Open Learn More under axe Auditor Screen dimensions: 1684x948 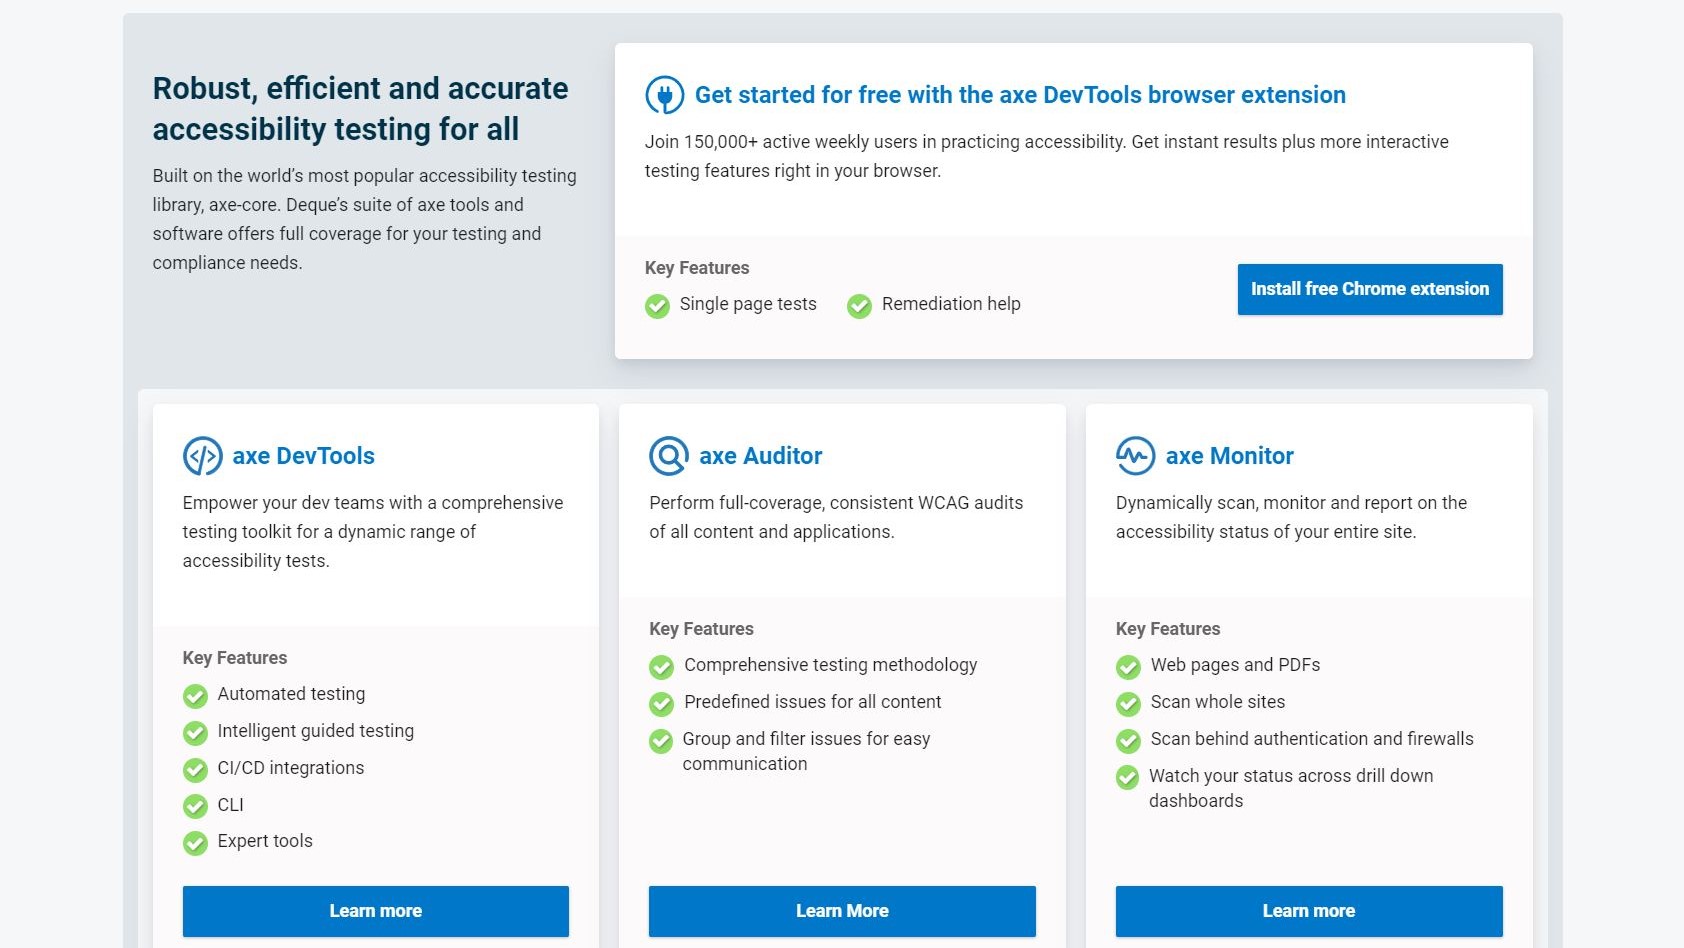pos(842,911)
